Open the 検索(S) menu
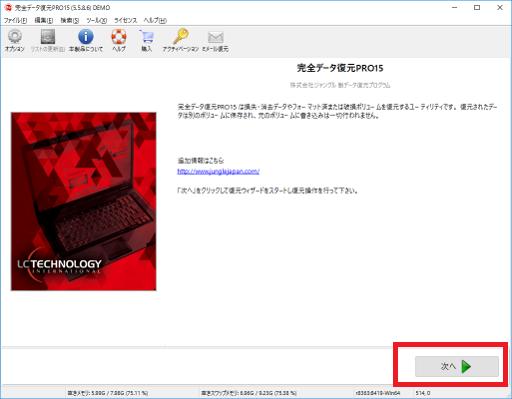This screenshot has width=512, height=399. pyautogui.click(x=70, y=20)
